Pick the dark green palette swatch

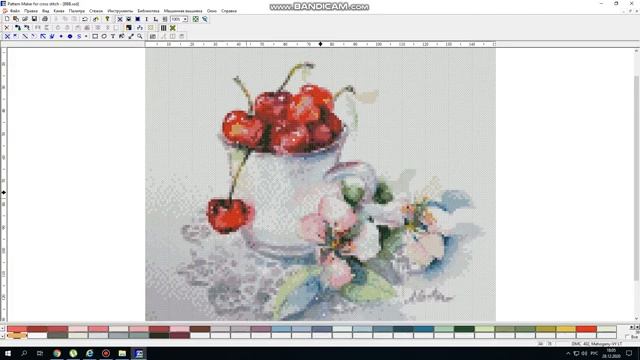464,329
